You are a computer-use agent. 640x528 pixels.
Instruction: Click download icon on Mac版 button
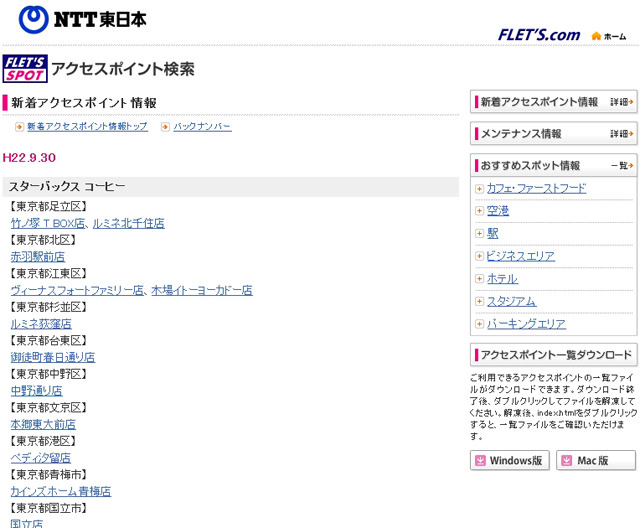[567, 460]
